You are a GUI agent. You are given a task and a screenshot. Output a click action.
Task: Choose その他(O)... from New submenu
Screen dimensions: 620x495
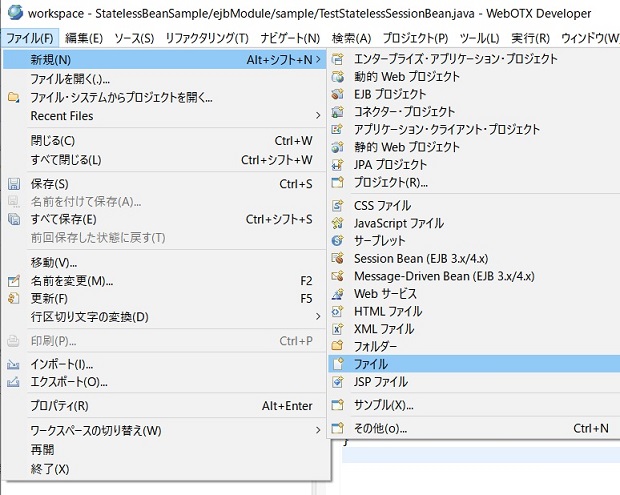click(380, 429)
